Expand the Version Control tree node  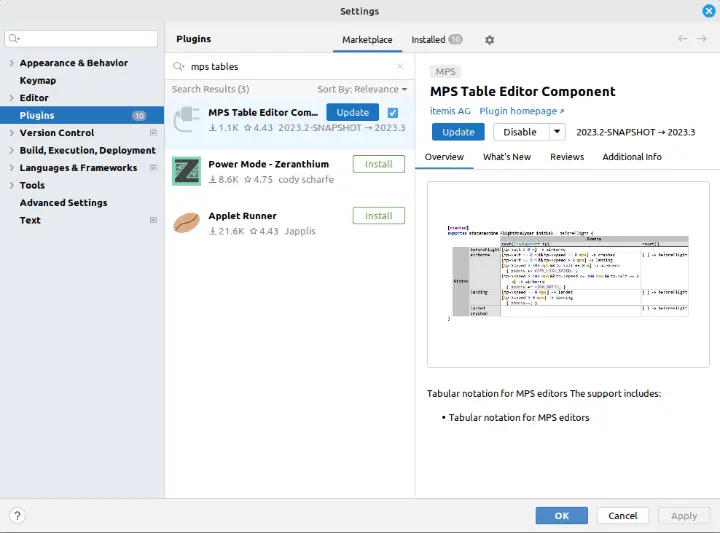(11, 133)
